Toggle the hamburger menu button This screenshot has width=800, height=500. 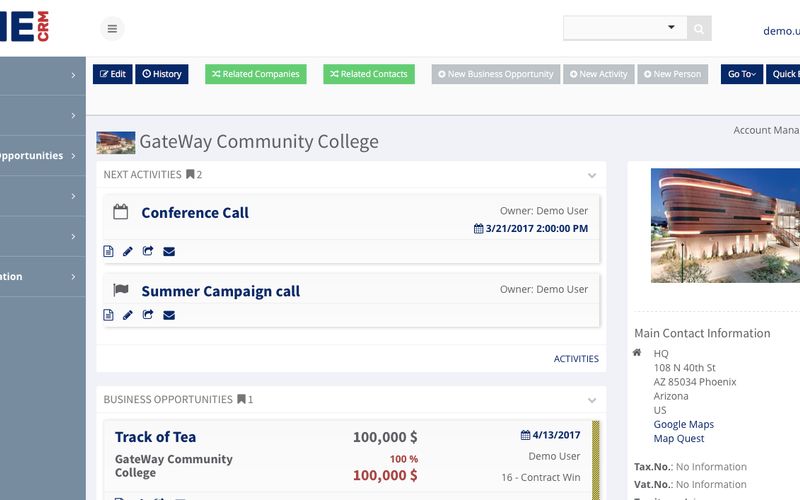112,29
